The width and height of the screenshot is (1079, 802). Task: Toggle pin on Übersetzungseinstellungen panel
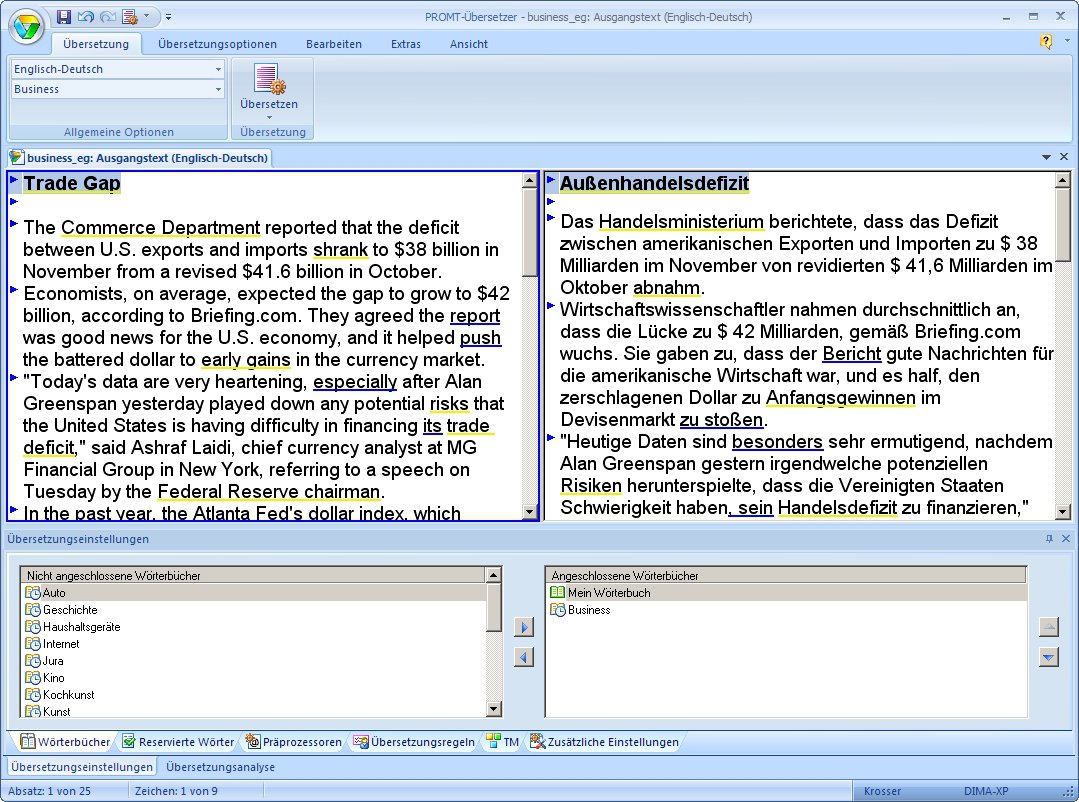(1049, 538)
